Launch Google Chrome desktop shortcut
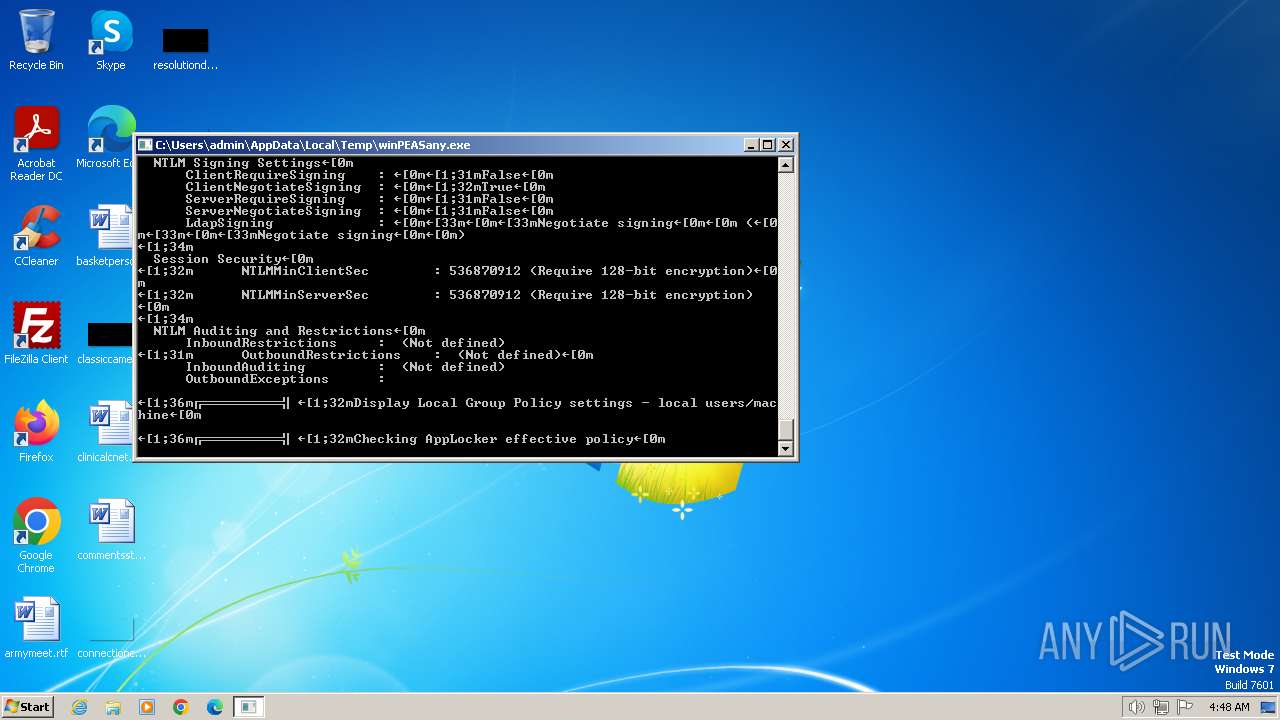 (x=36, y=536)
